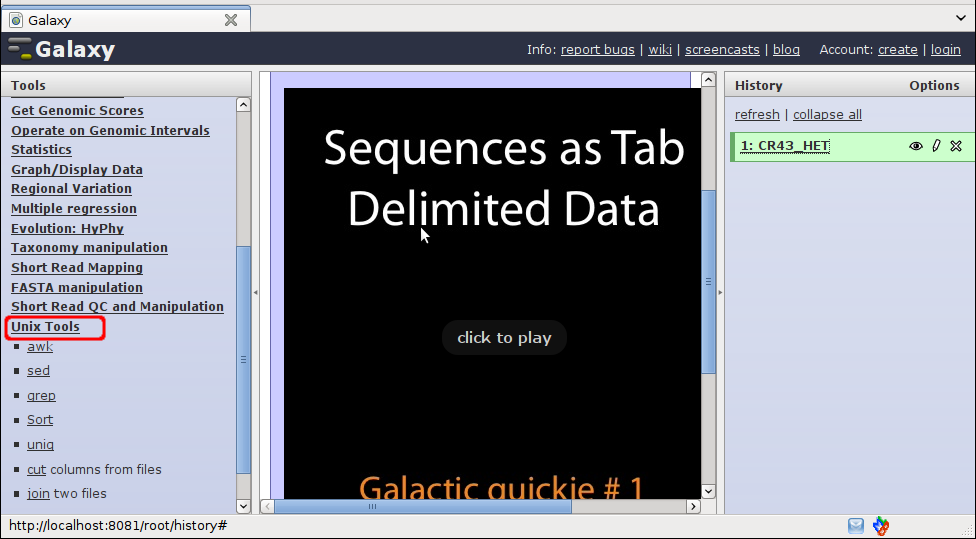Open the tab list dropdown arrow
The width and height of the screenshot is (976, 539).
click(960, 17)
